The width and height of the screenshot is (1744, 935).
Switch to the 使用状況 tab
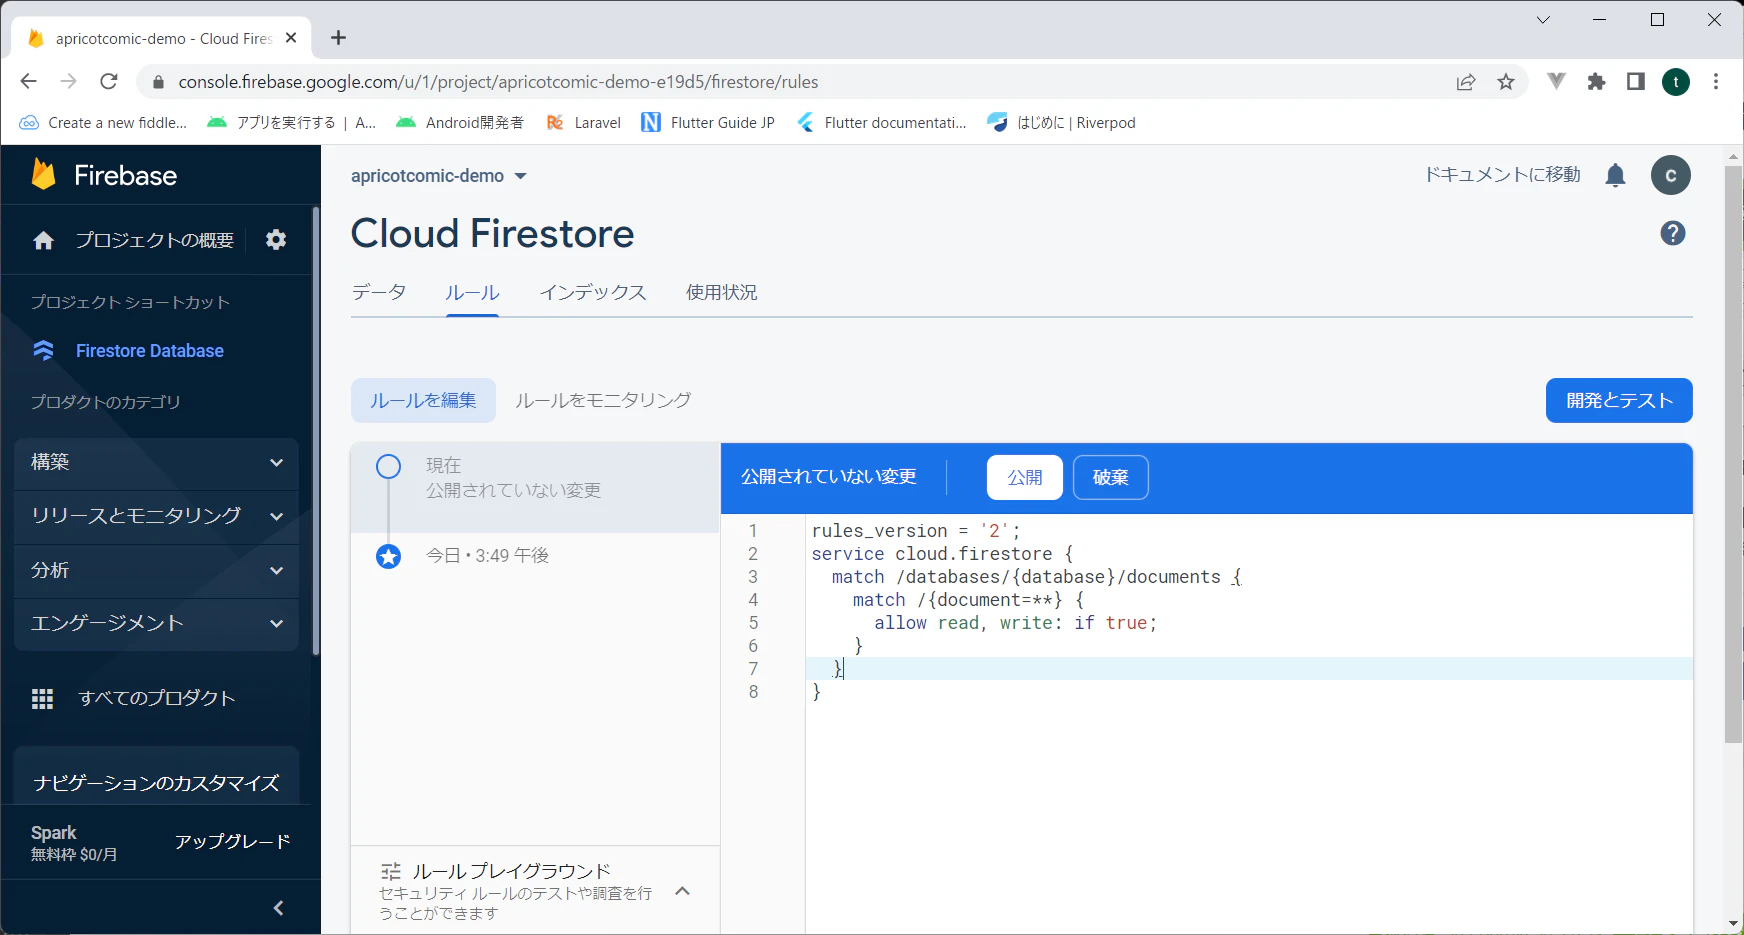coord(721,292)
